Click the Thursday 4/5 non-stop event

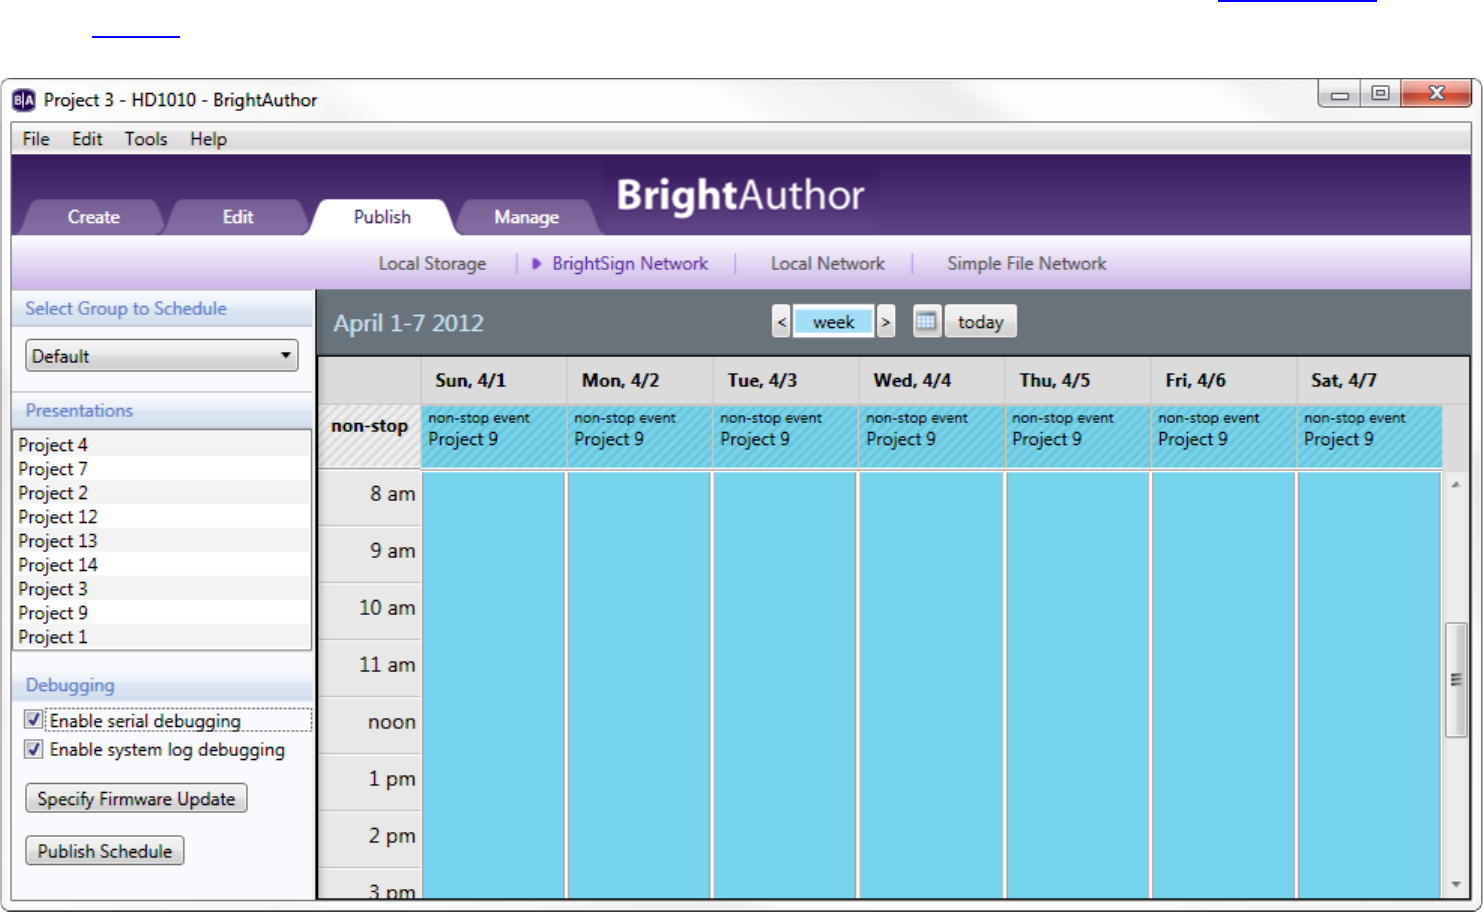[1077, 436]
